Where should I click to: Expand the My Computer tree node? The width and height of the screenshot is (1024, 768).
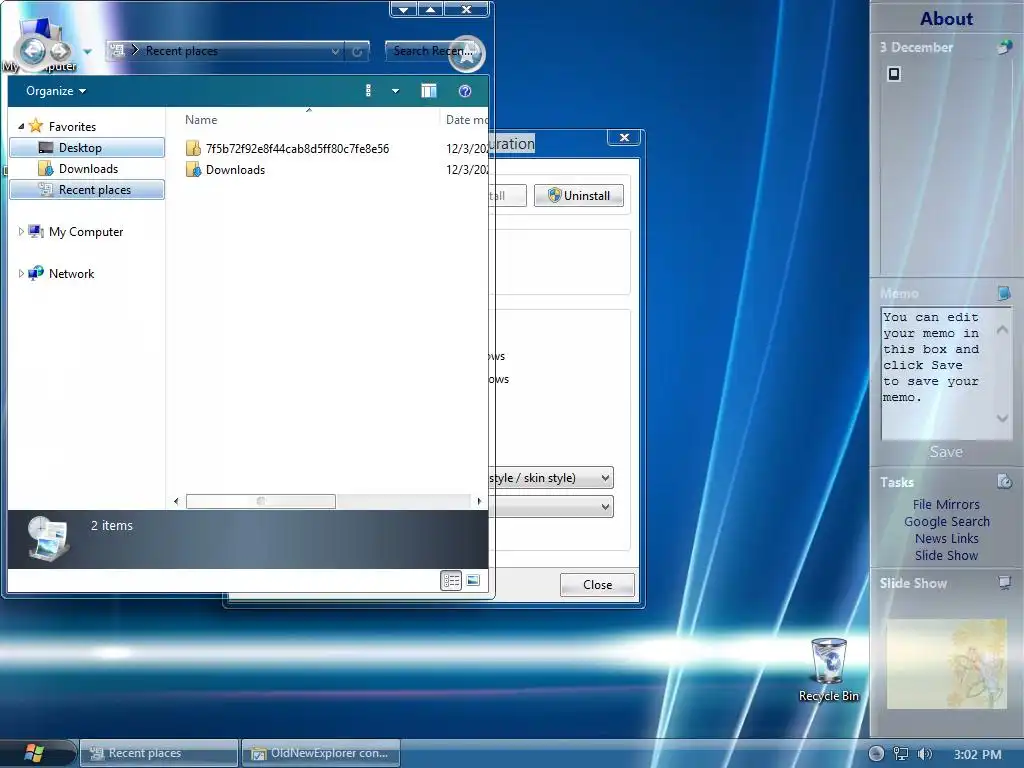(x=21, y=231)
